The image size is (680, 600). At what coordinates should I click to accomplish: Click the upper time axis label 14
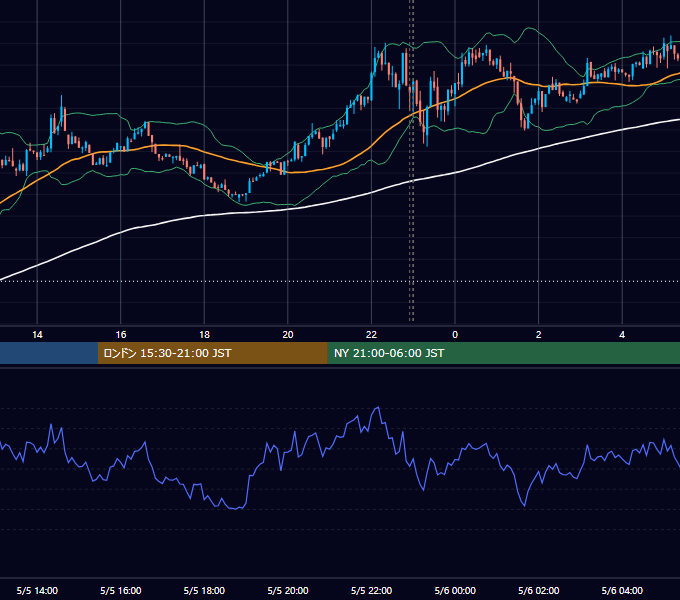pyautogui.click(x=37, y=335)
